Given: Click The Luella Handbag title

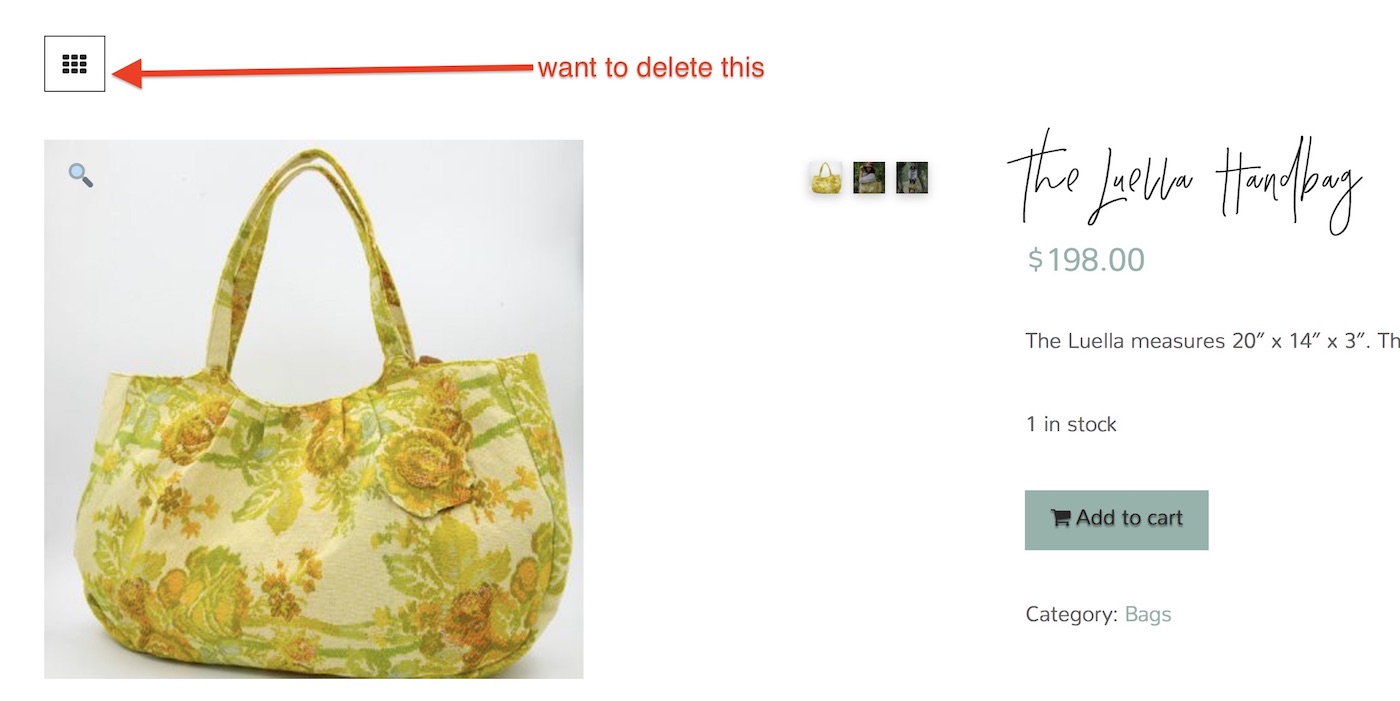Looking at the screenshot, I should [x=1186, y=185].
